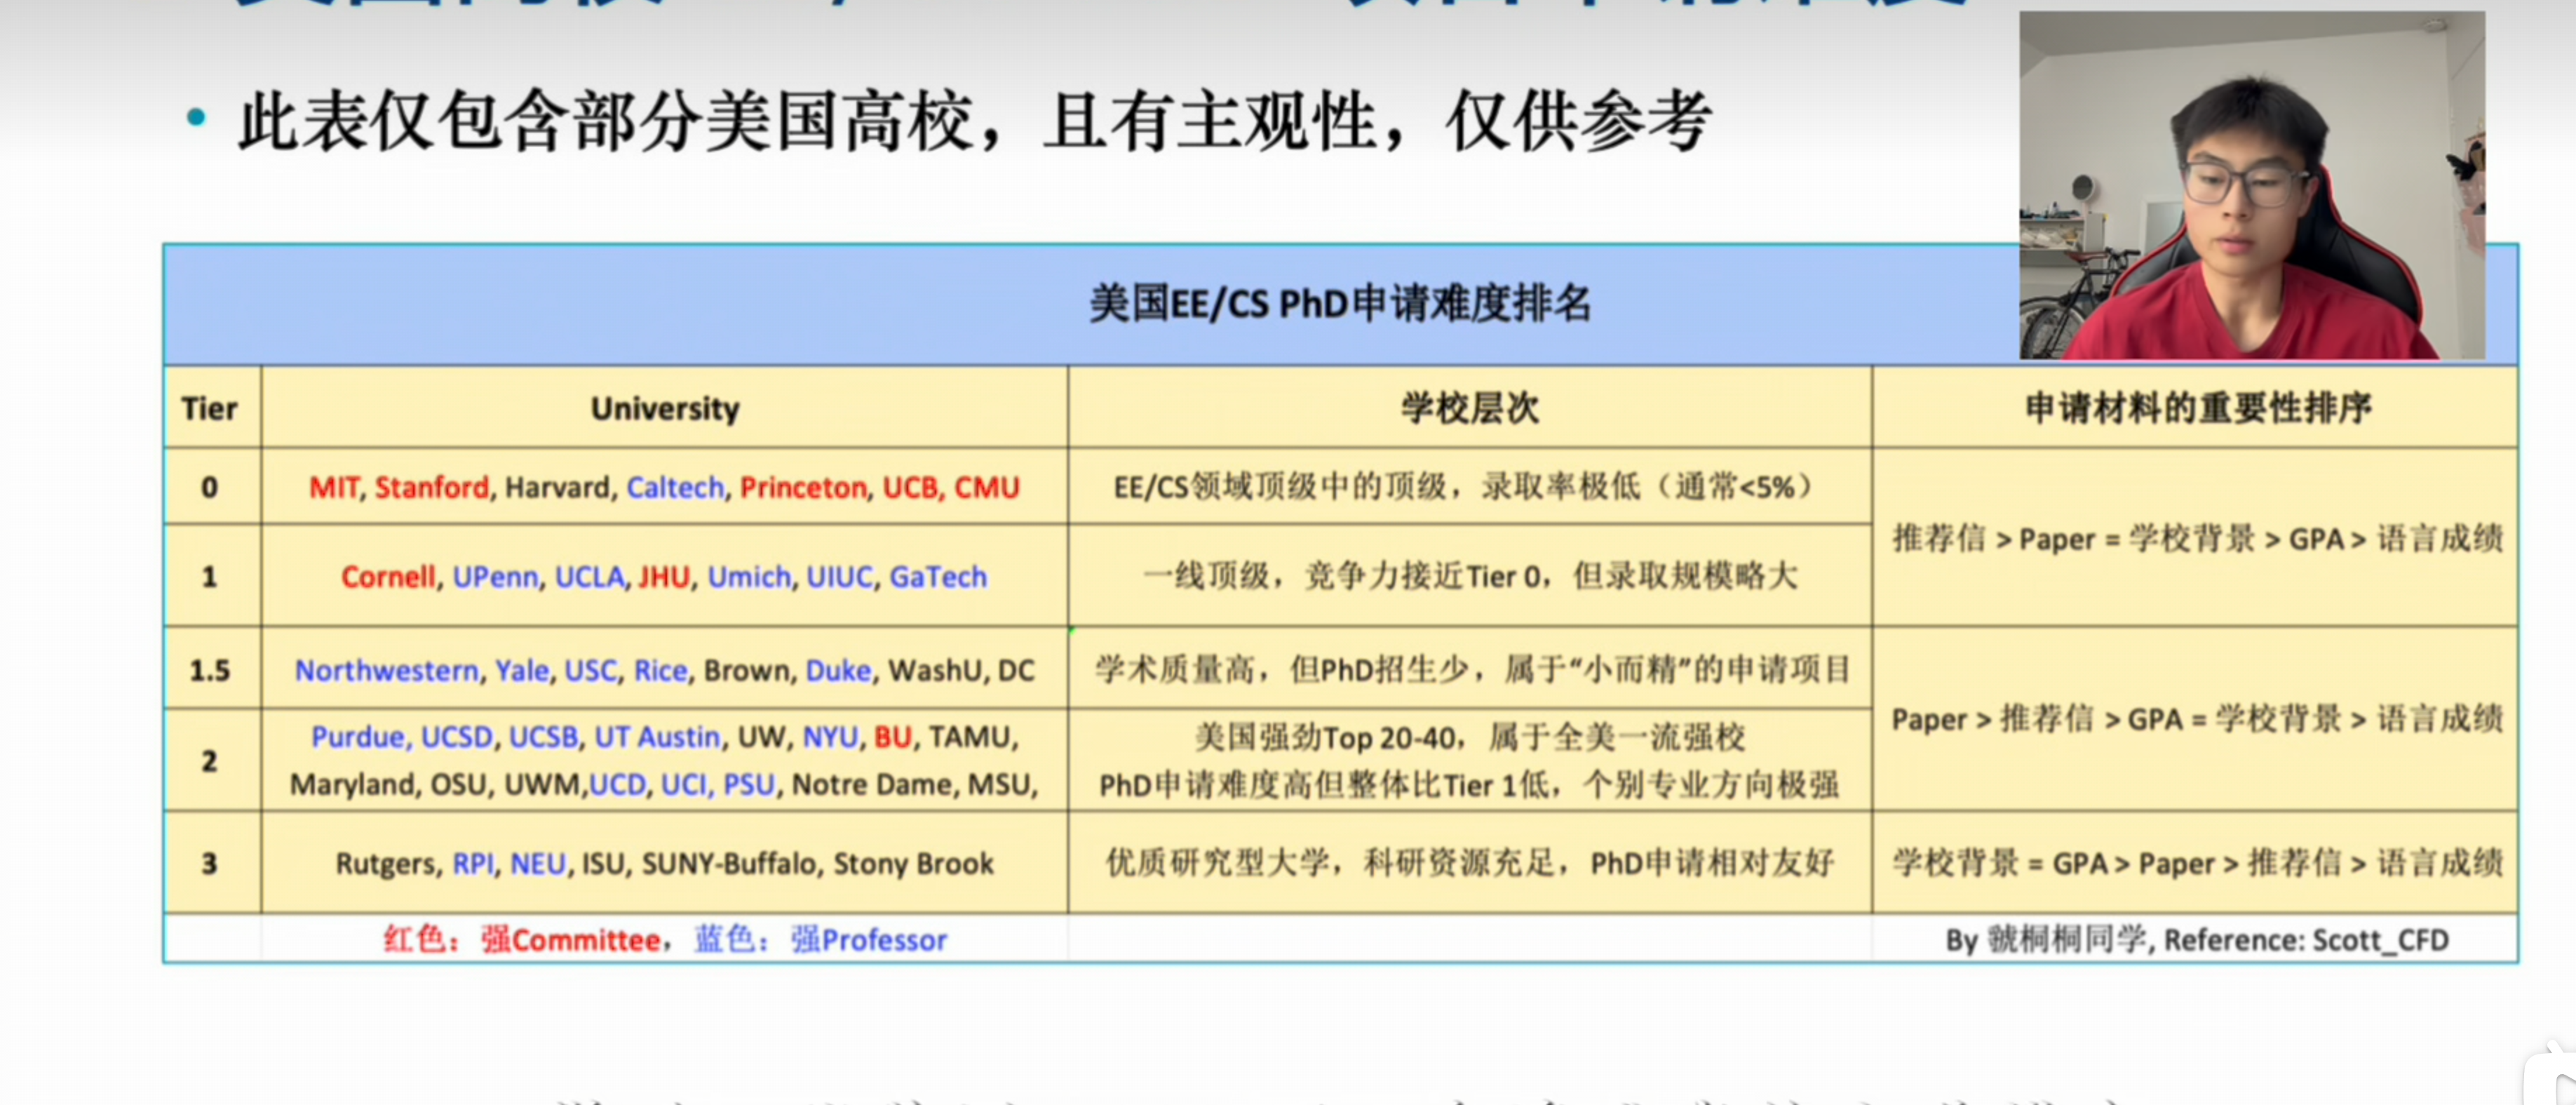Click 'MSU' in the Tier 2 row
The width and height of the screenshot is (2576, 1105).
coord(999,785)
